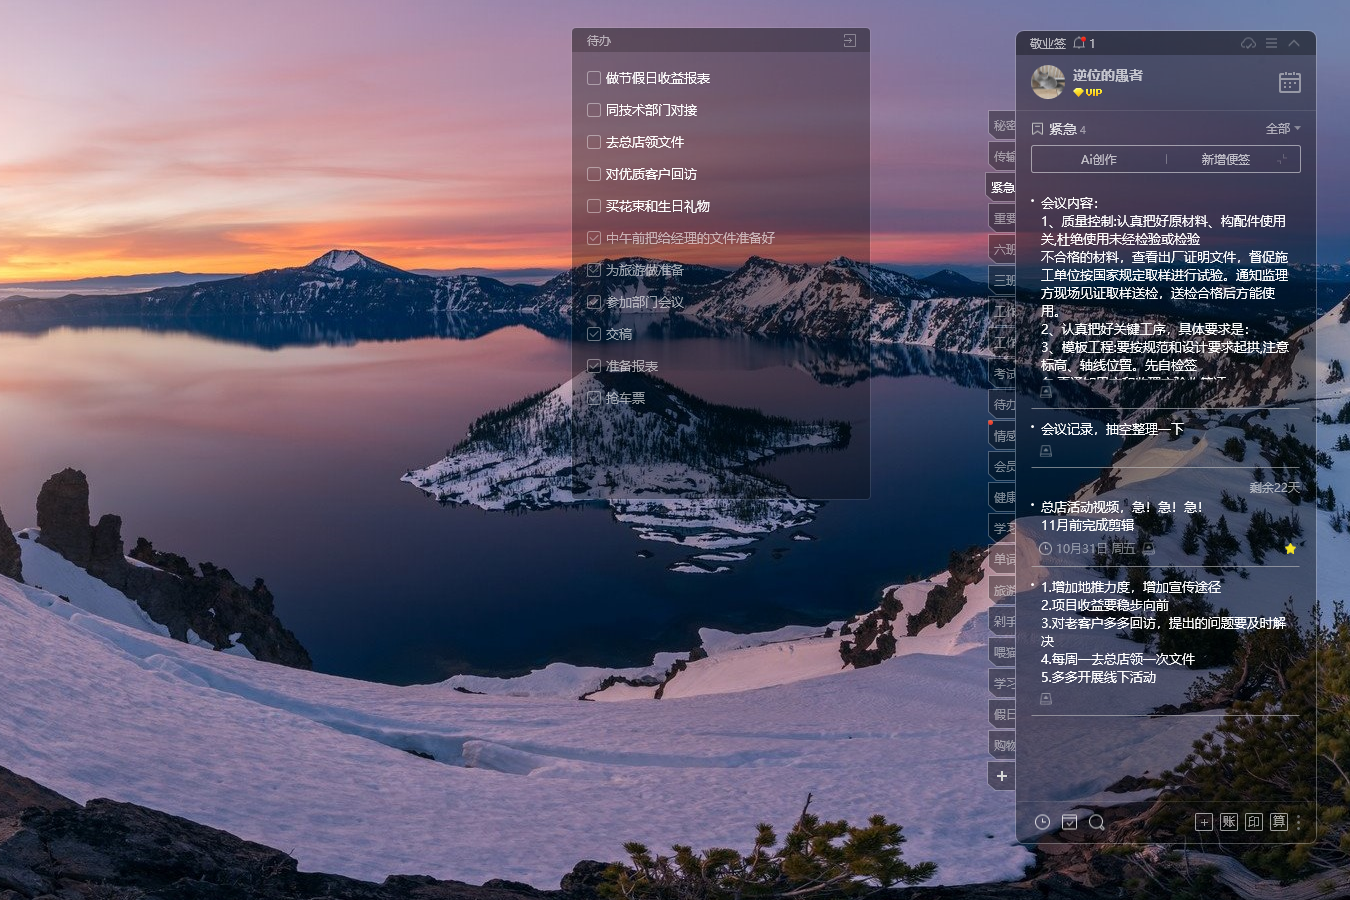This screenshot has height=900, width=1350.
Task: Collapse the panel with the up chevron
Action: [1294, 43]
